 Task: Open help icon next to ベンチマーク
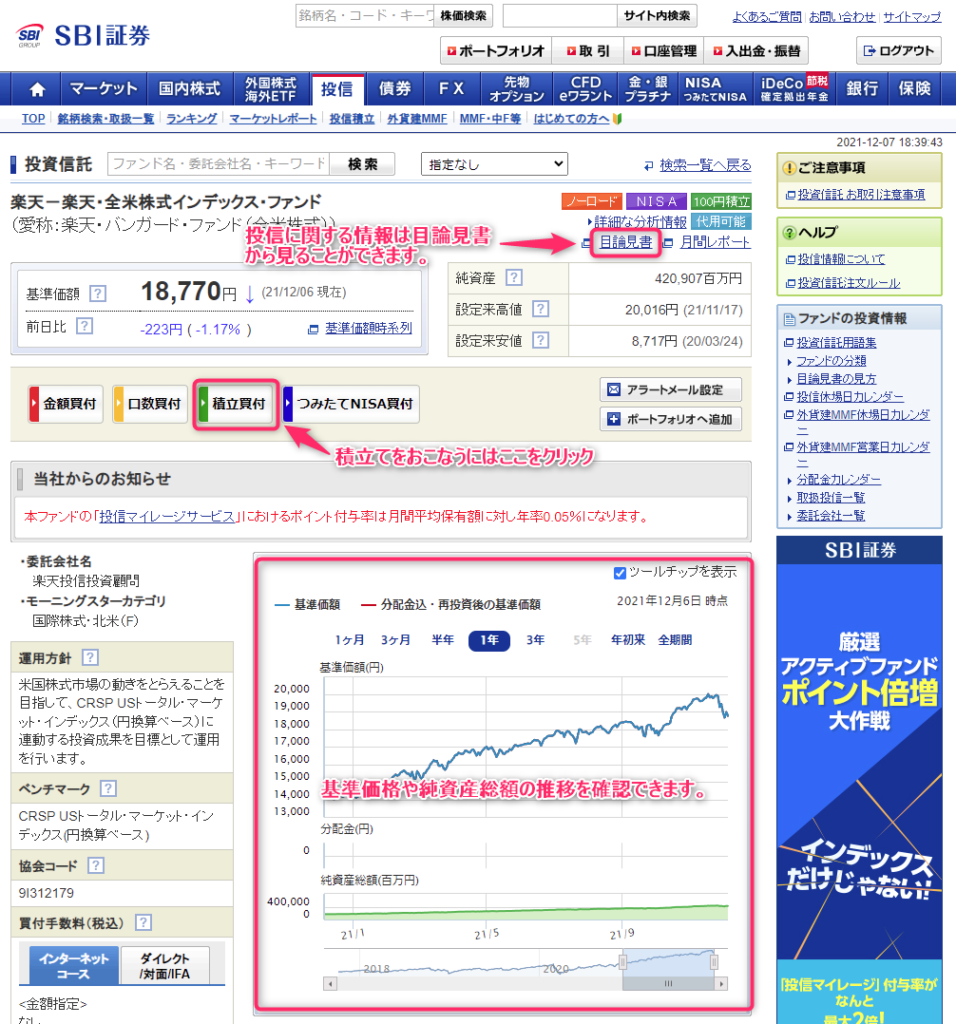click(x=108, y=788)
